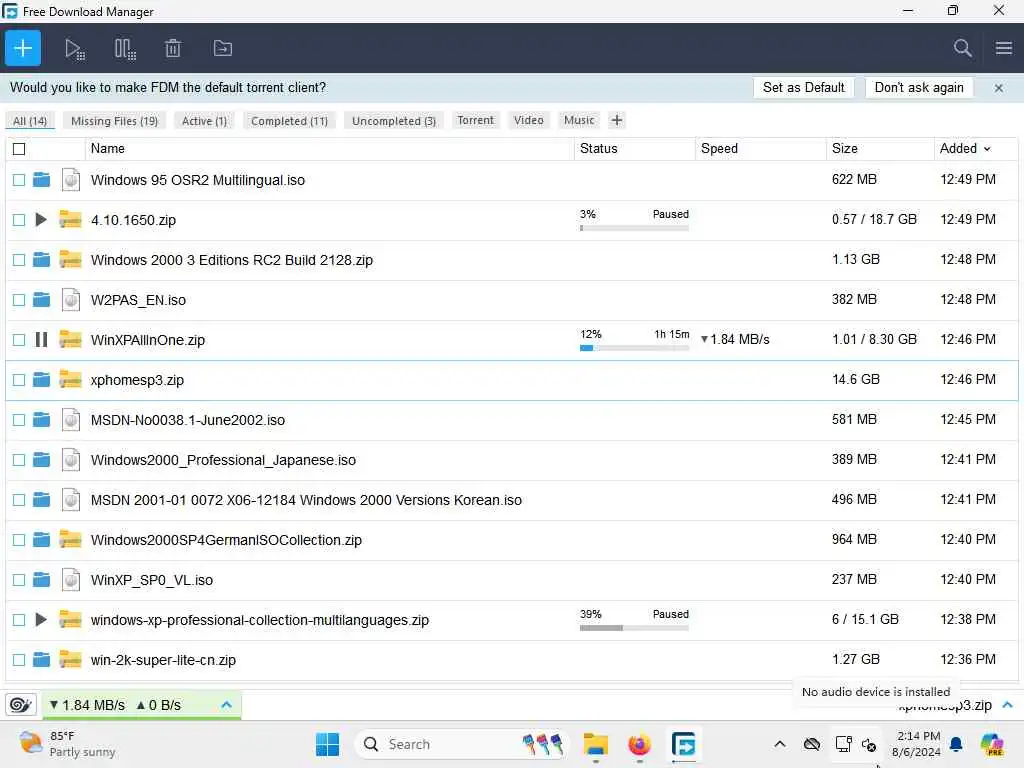Expand the speed panel chevron
Image resolution: width=1024 pixels, height=768 pixels.
[x=227, y=705]
